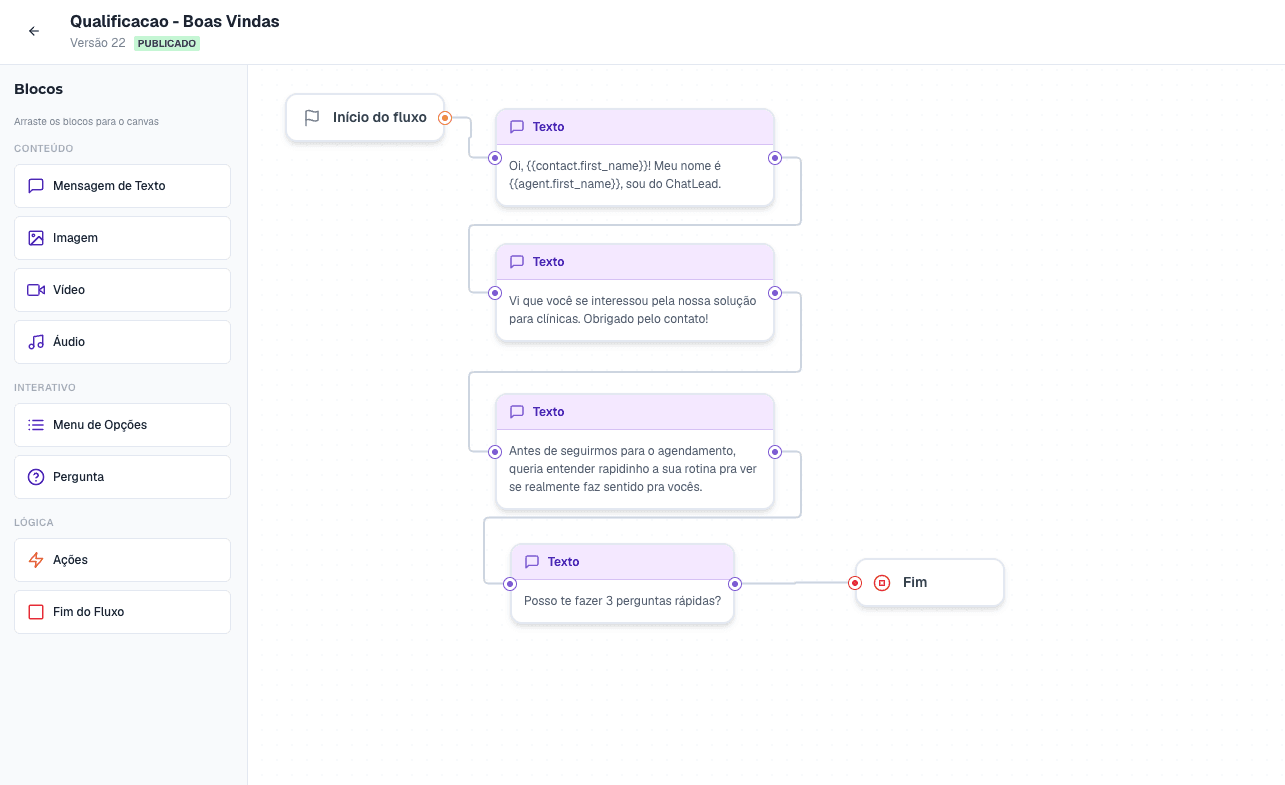Click the 'Vi que você se interessou' message text

[x=633, y=310]
